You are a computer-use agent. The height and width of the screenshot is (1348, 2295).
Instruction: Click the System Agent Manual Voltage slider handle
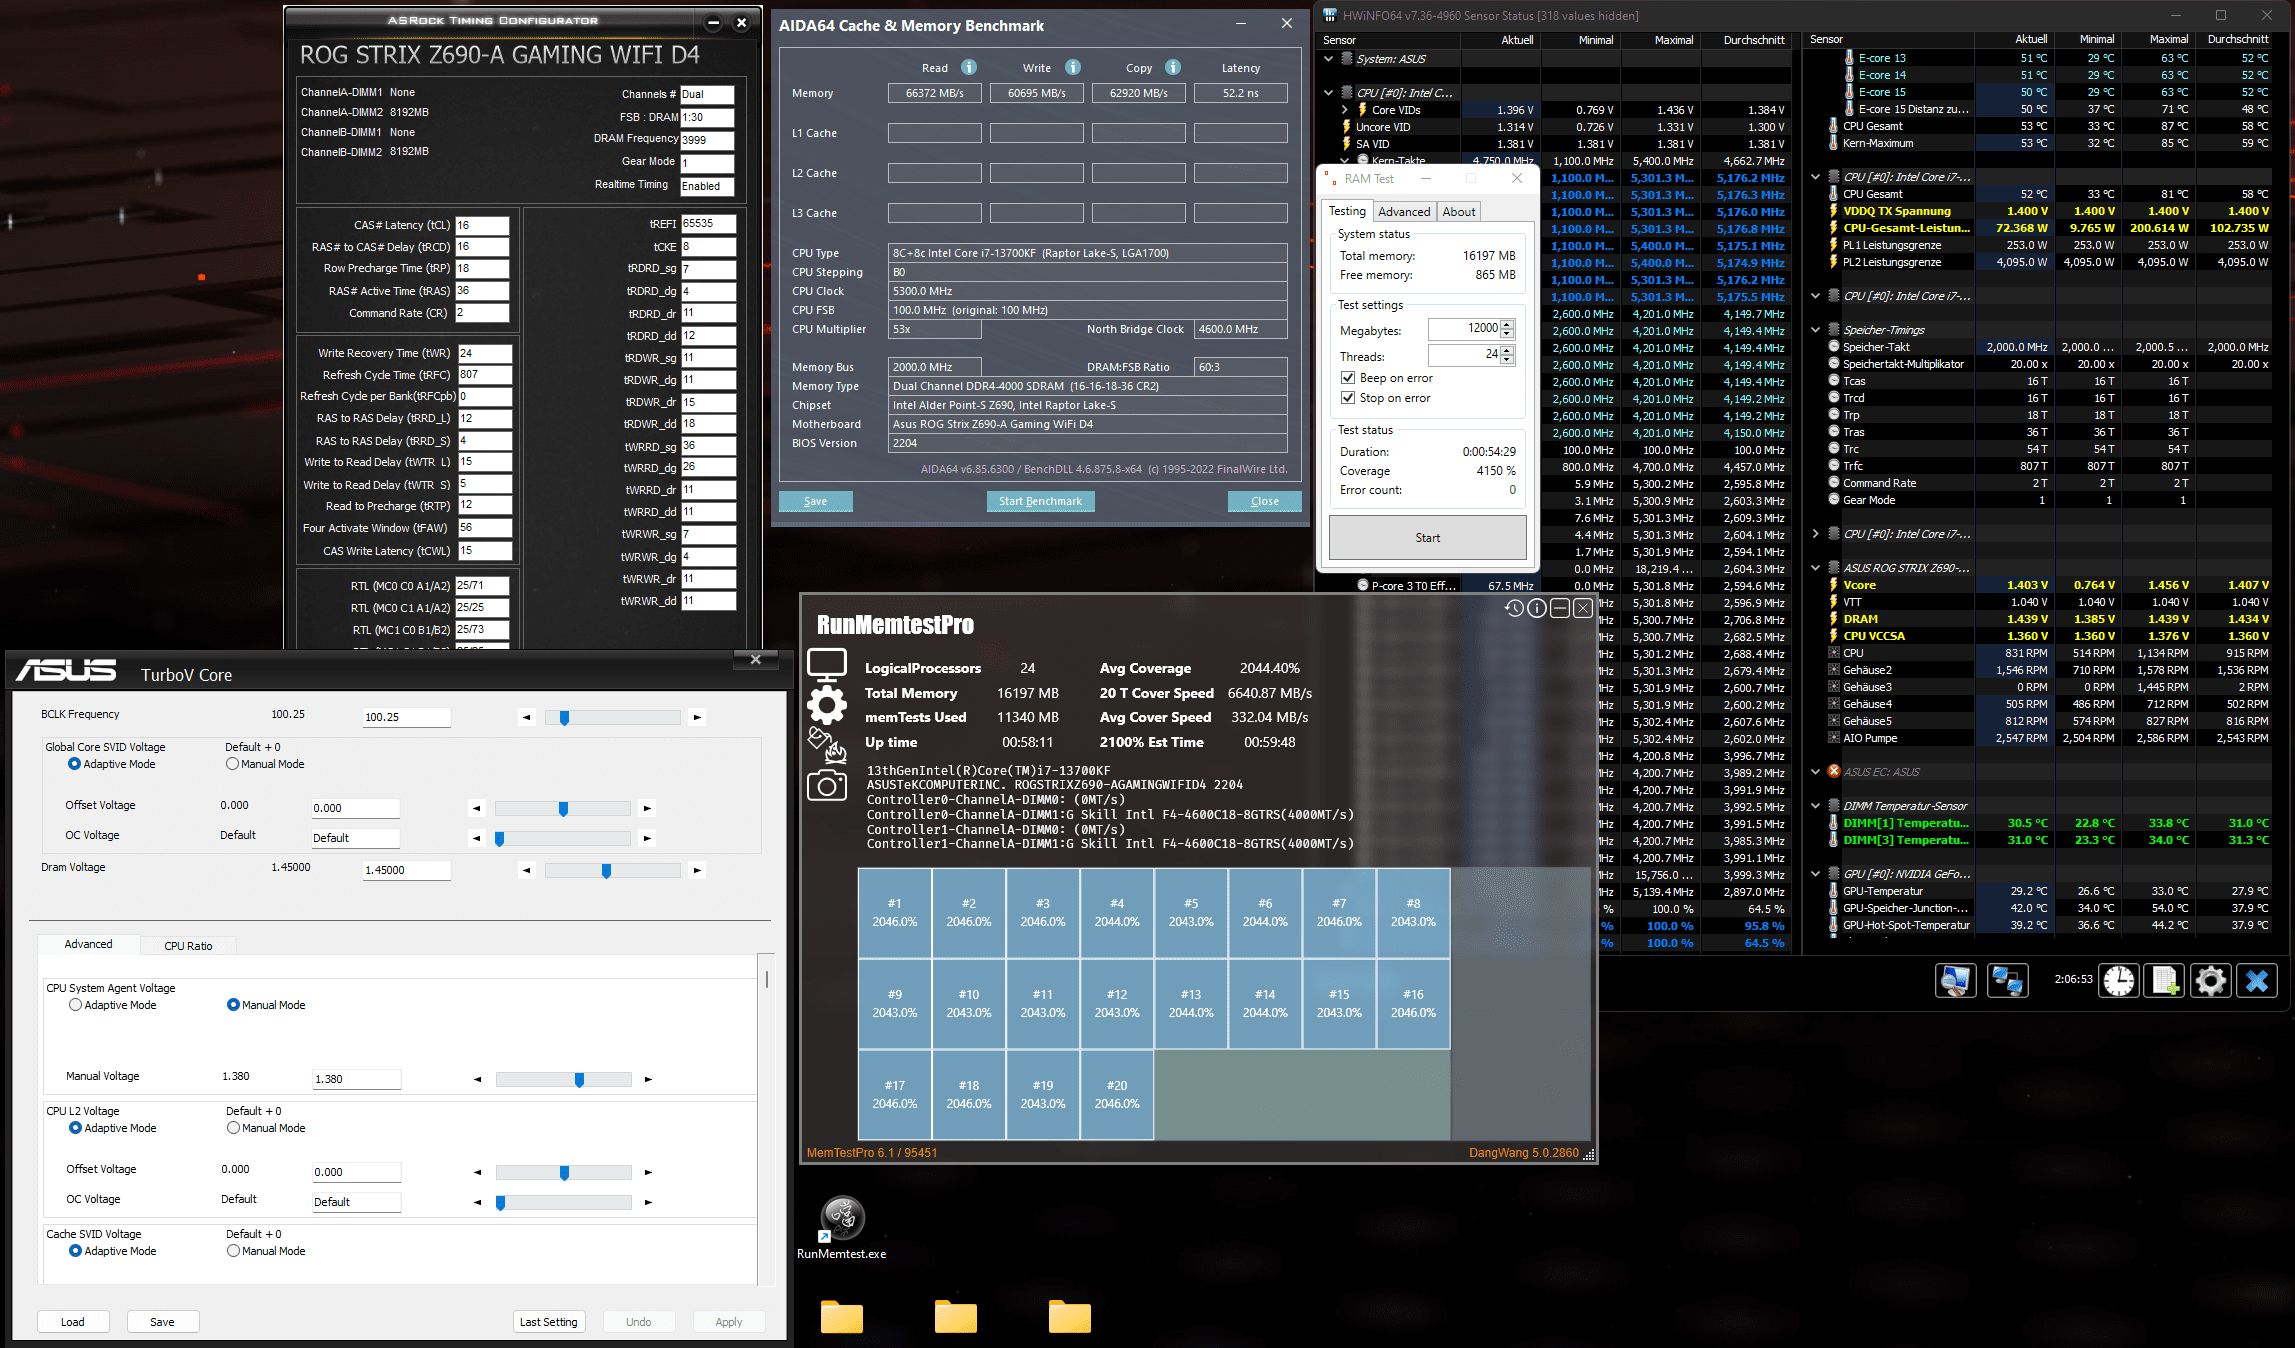[x=579, y=1080]
